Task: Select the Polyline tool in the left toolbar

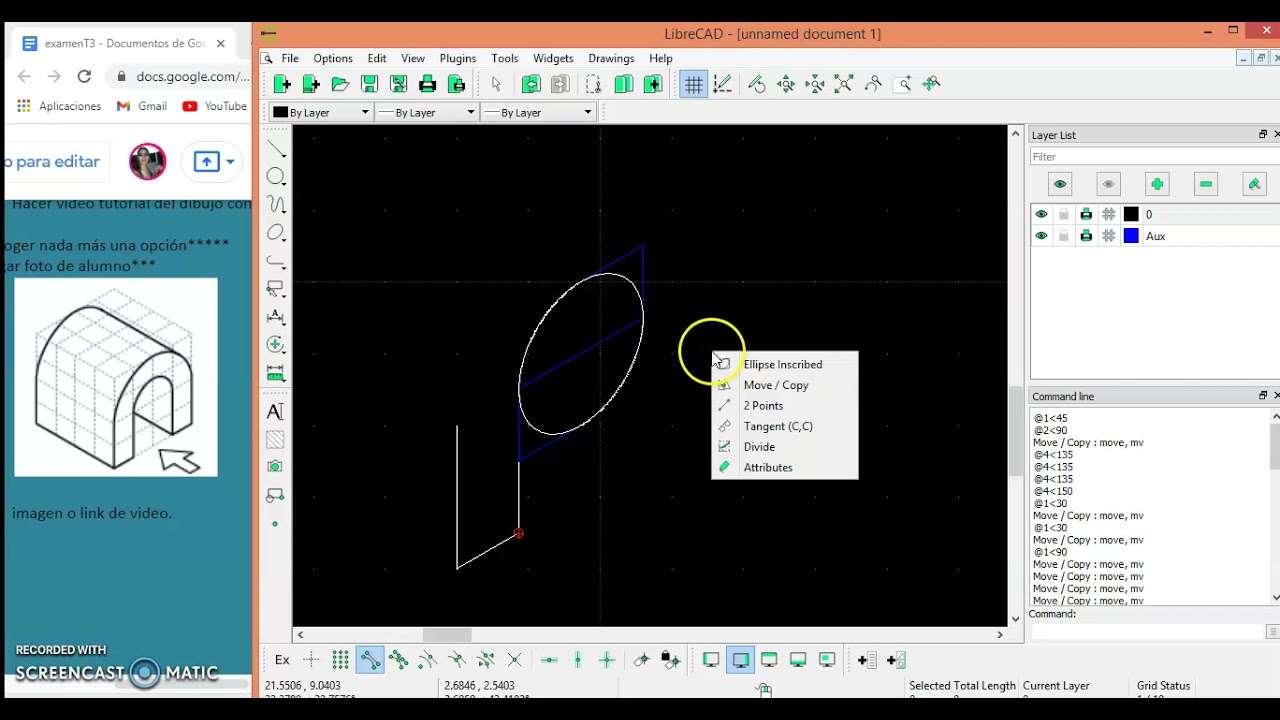Action: tap(276, 261)
